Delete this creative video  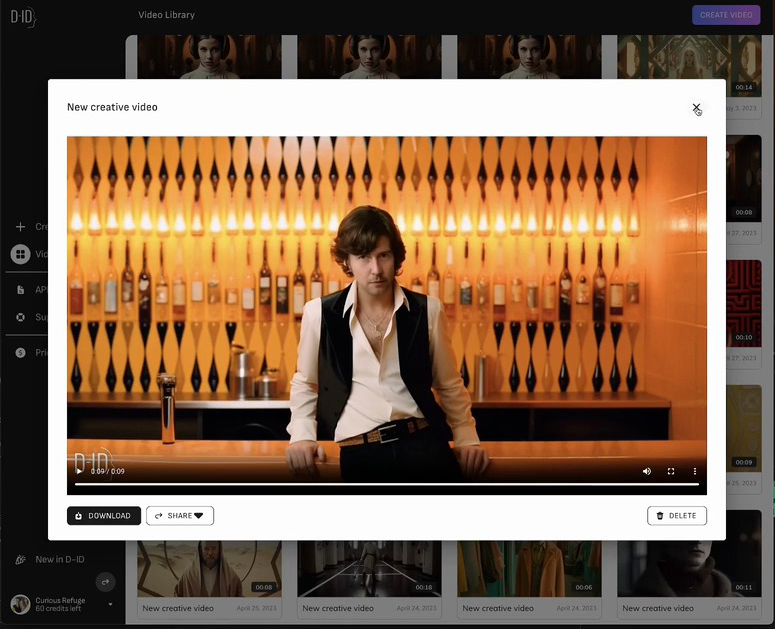pyautogui.click(x=677, y=515)
